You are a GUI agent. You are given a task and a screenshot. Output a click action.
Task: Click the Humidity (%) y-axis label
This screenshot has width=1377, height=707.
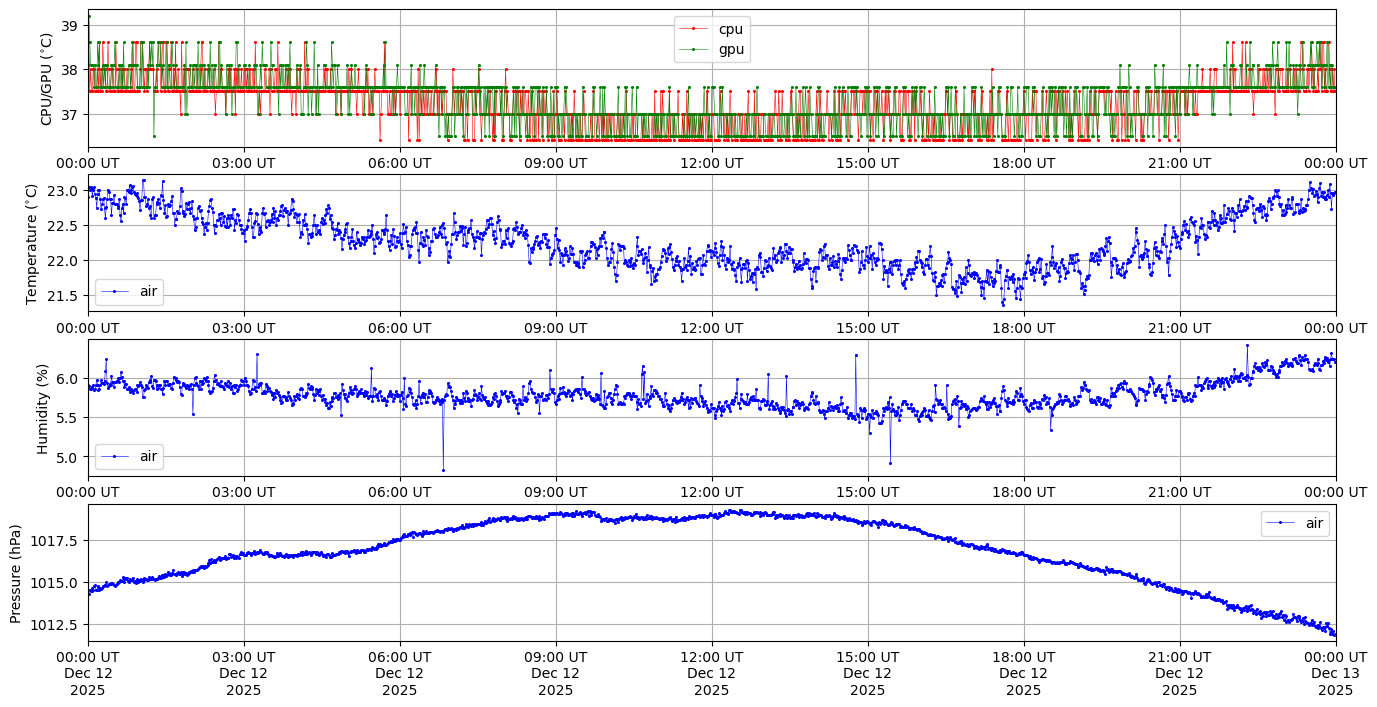(x=42, y=408)
